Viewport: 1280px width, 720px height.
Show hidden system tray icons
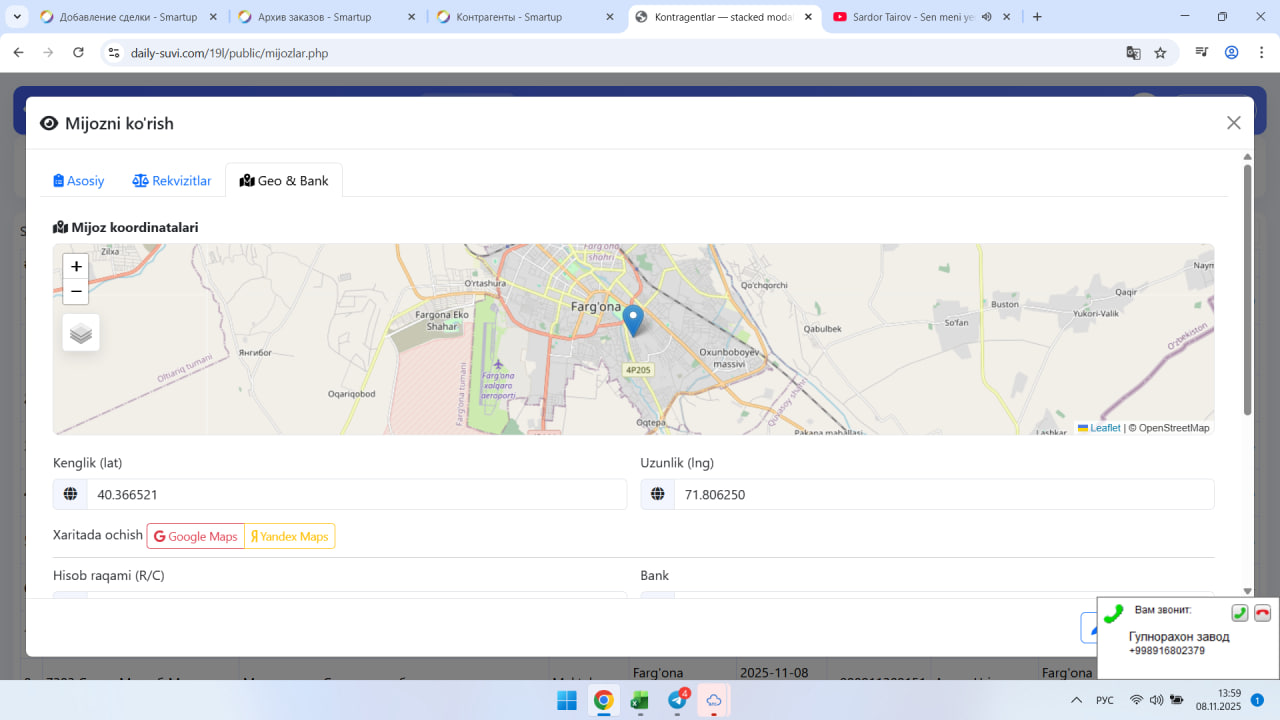point(1076,700)
